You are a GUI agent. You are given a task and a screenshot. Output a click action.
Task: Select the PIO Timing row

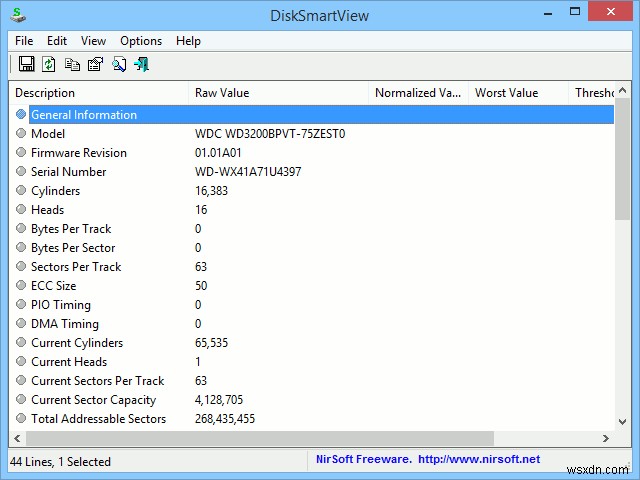click(312, 304)
